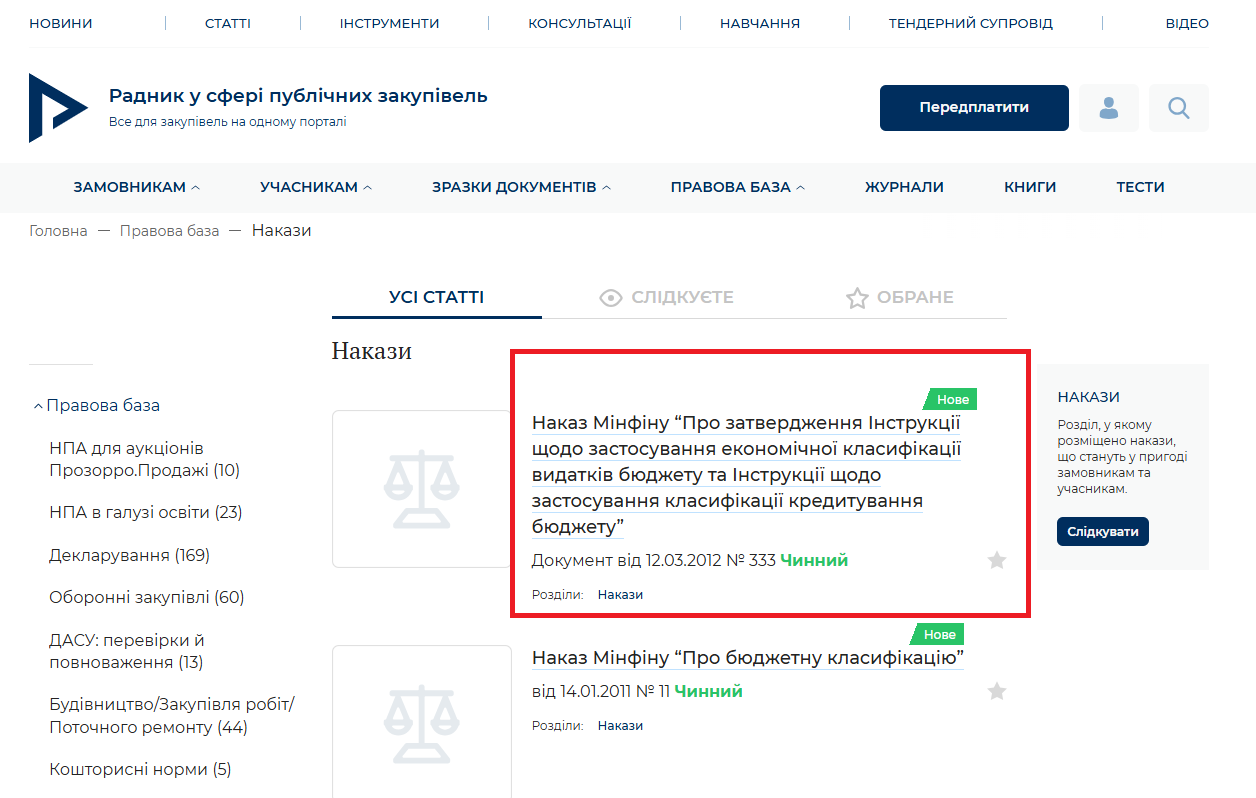Click the Слідкувати button
This screenshot has height=798, width=1256.
[x=1102, y=531]
